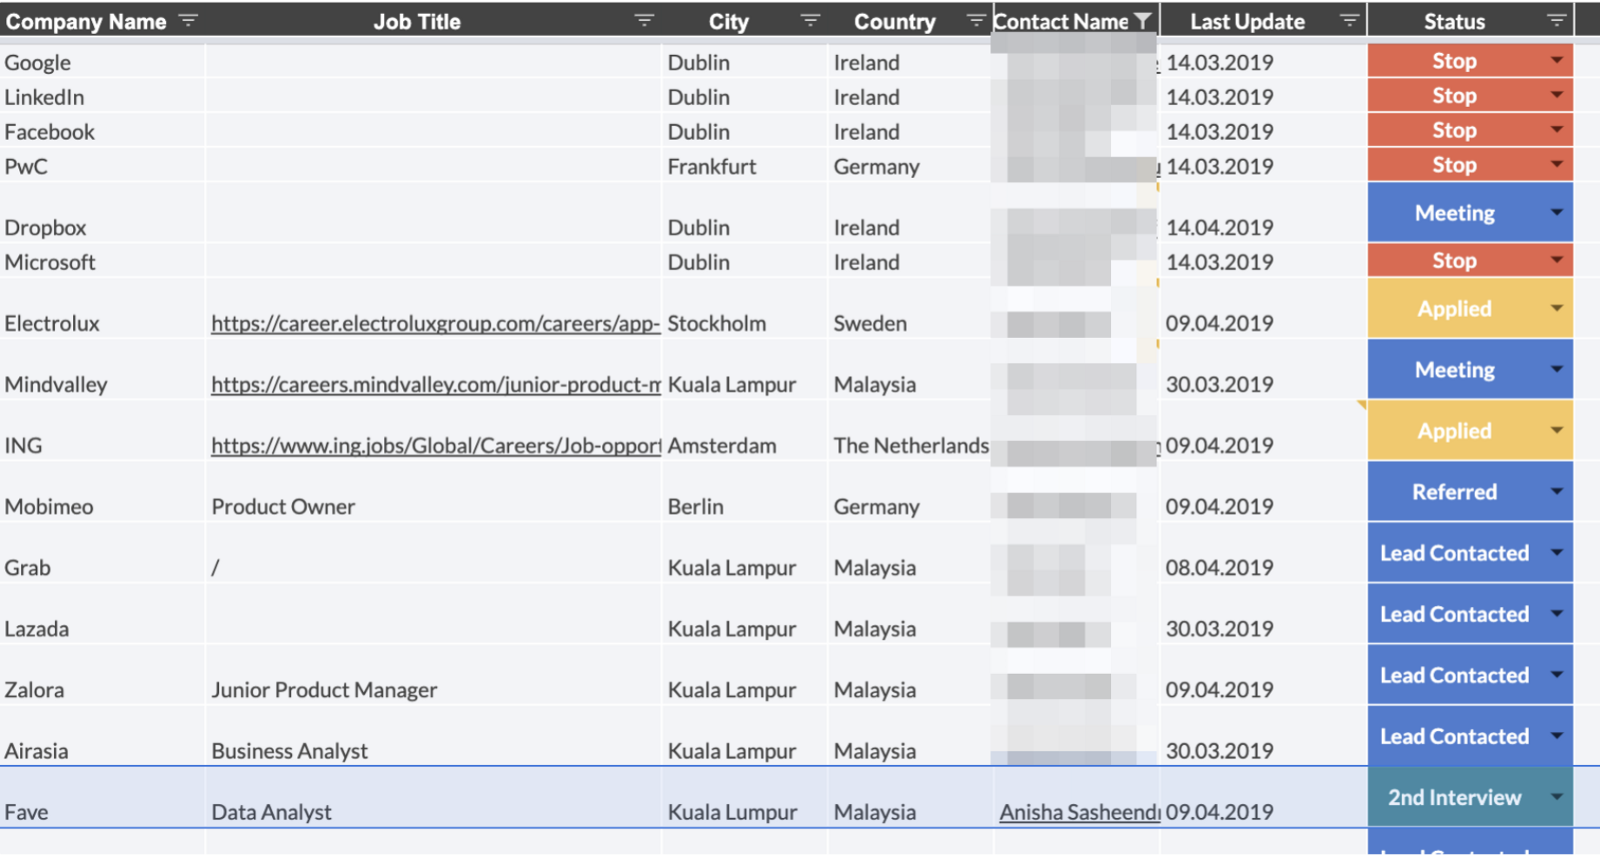Expand the Lead Contacted dropdown for Zalora
The width and height of the screenshot is (1600, 856).
pos(1556,674)
